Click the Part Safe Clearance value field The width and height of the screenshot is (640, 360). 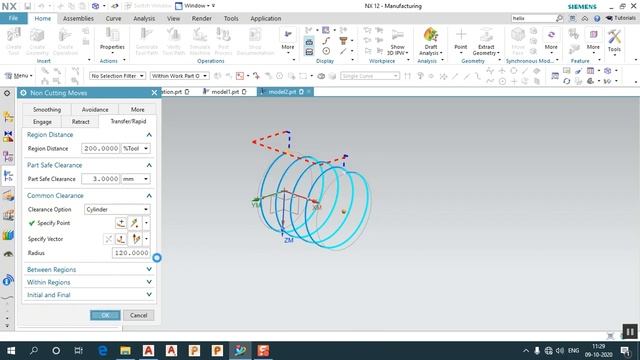100,179
